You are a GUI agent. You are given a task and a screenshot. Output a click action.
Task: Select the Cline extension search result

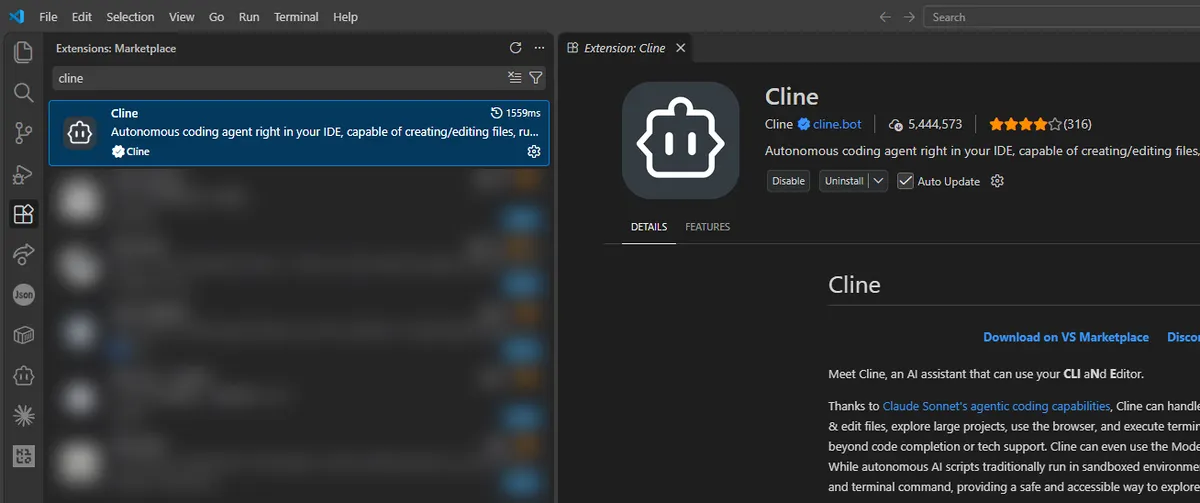pos(299,133)
